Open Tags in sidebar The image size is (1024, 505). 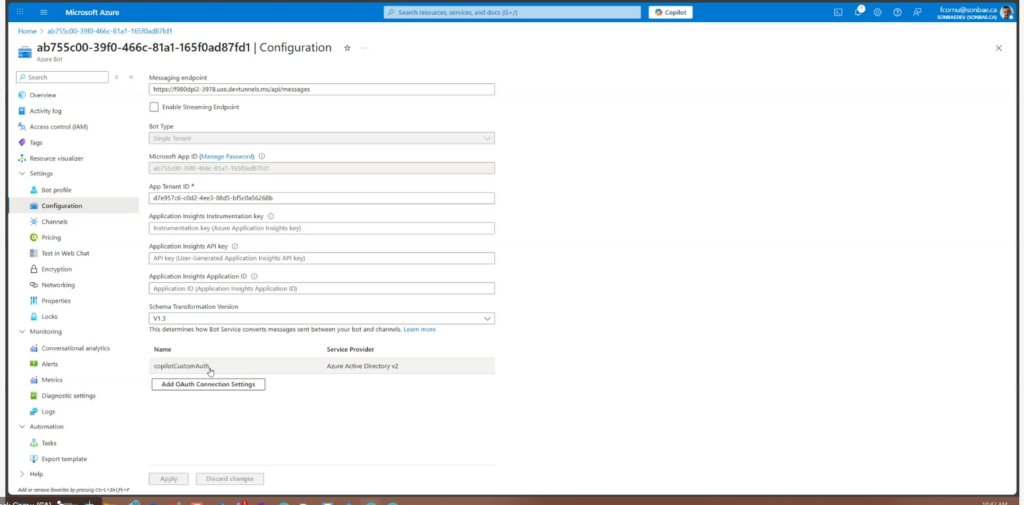coord(36,142)
